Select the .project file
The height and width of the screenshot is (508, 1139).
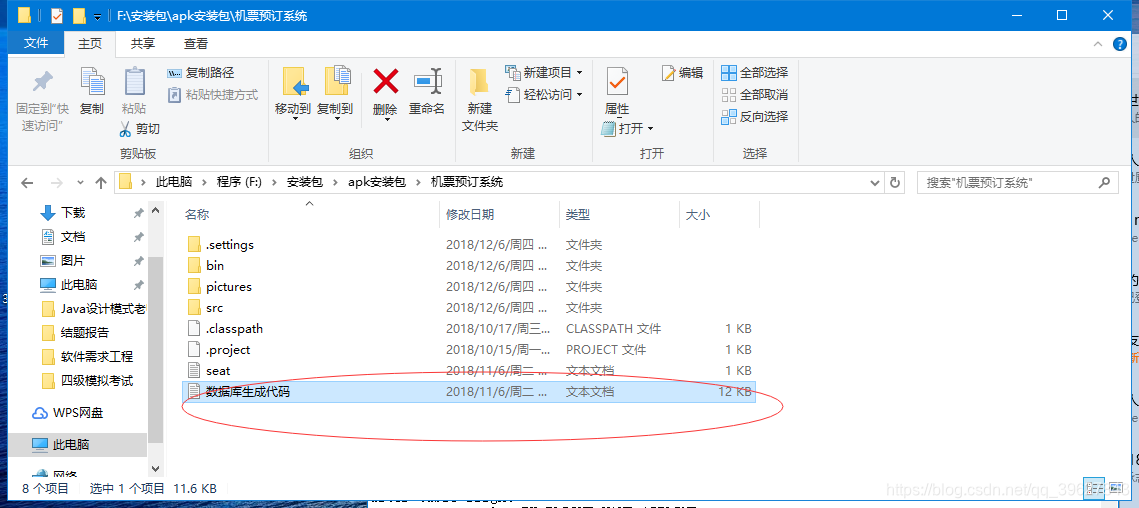[469, 350]
